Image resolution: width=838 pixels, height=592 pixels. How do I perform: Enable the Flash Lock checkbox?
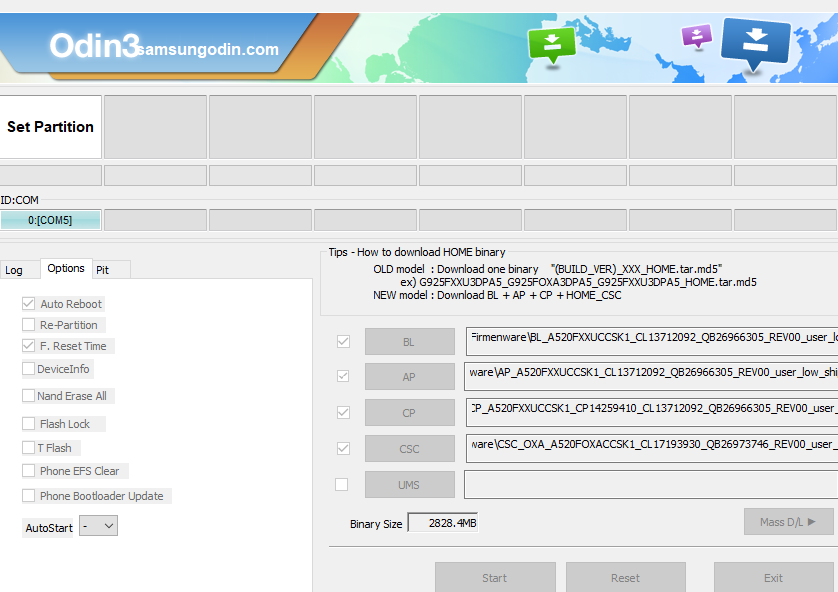28,424
